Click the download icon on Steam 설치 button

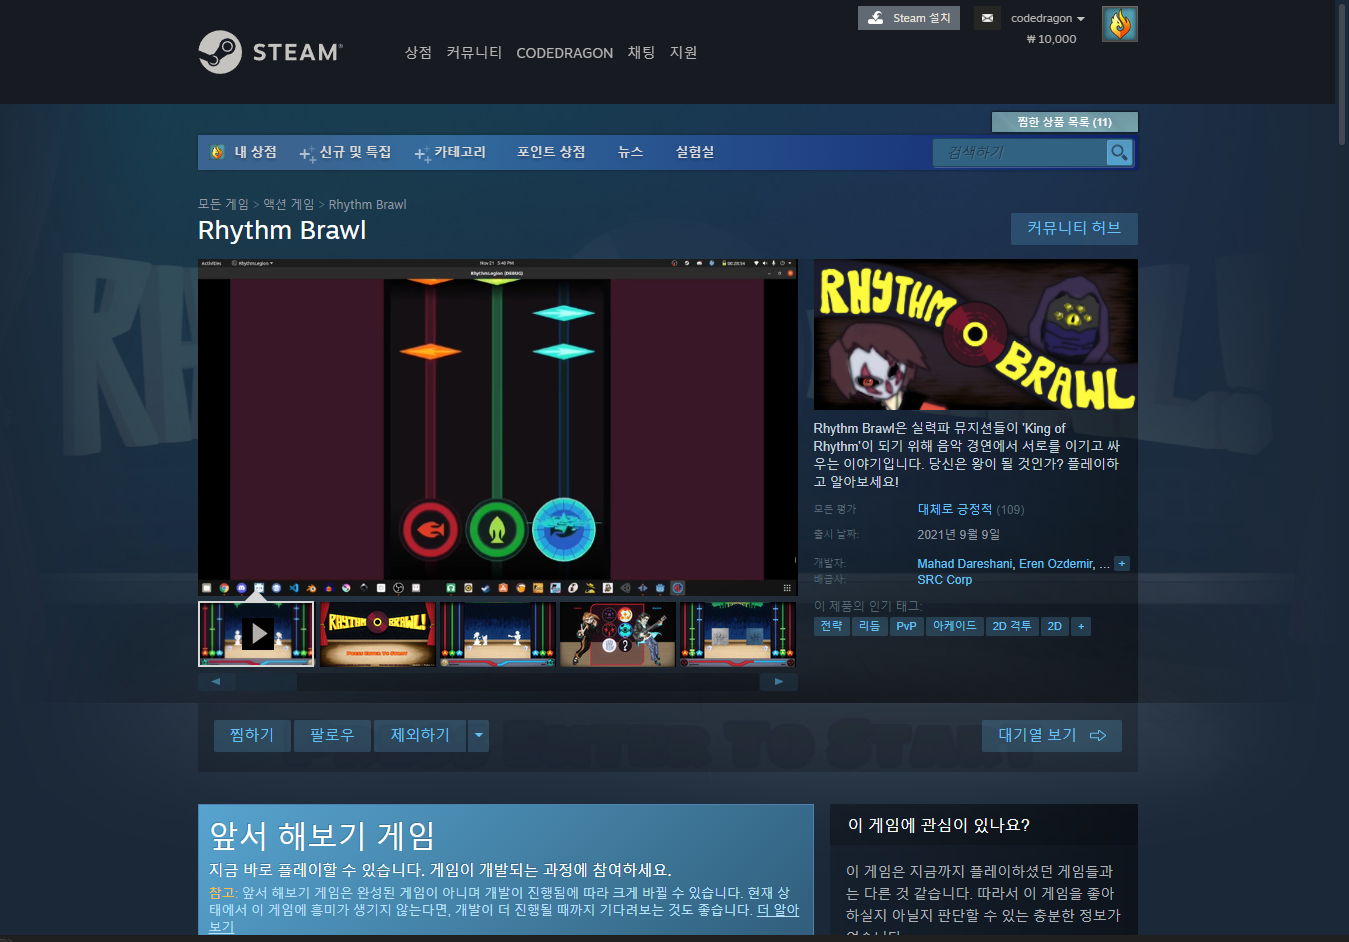(x=875, y=18)
